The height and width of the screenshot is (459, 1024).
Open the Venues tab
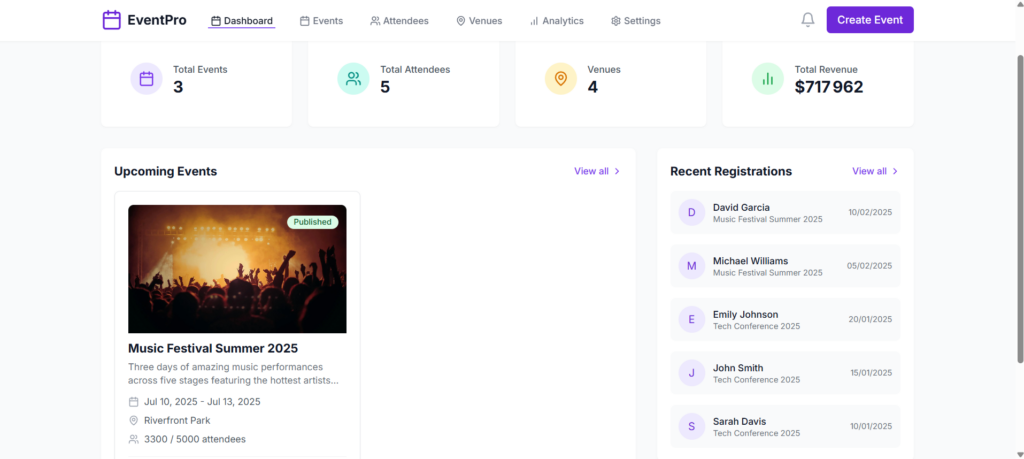[479, 21]
